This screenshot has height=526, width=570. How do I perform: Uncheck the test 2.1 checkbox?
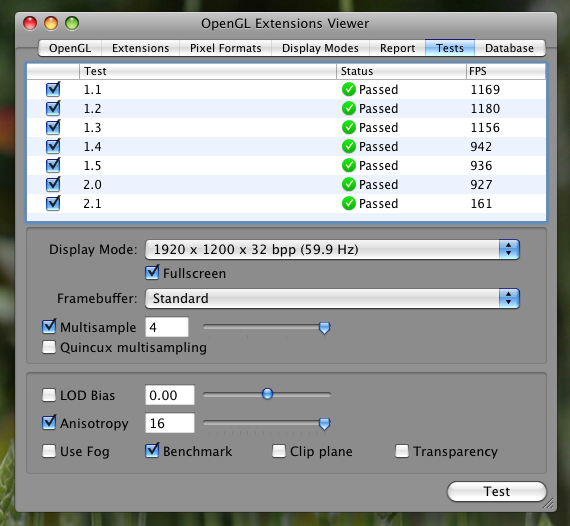pyautogui.click(x=53, y=203)
